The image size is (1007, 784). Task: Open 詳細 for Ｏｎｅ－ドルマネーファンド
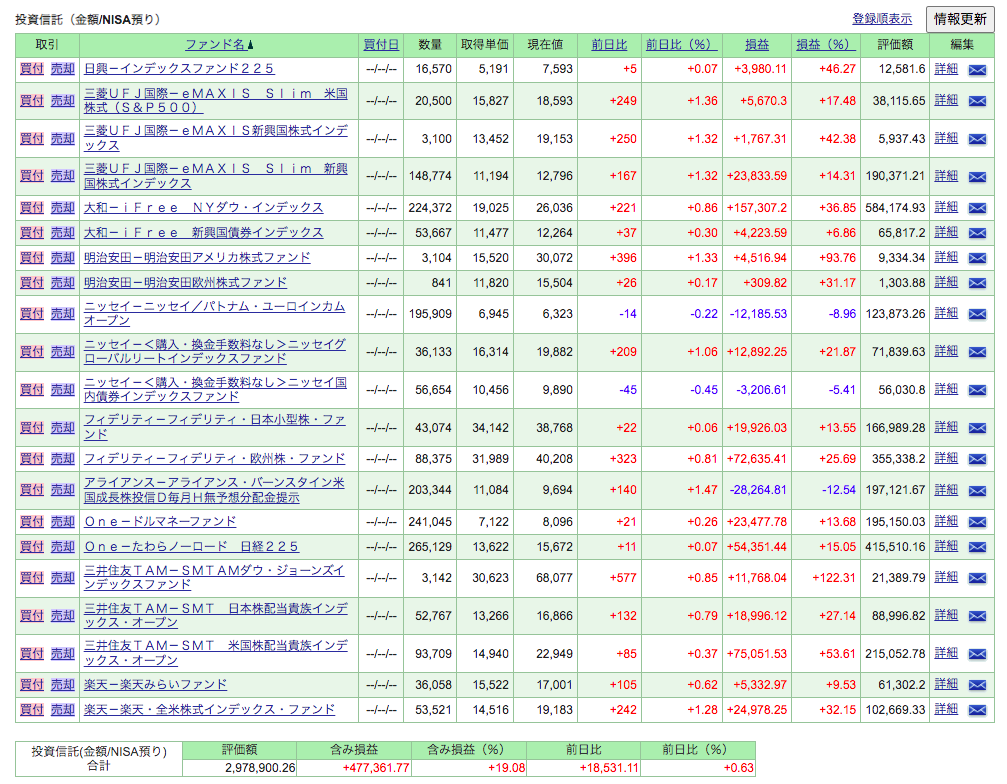click(x=946, y=521)
